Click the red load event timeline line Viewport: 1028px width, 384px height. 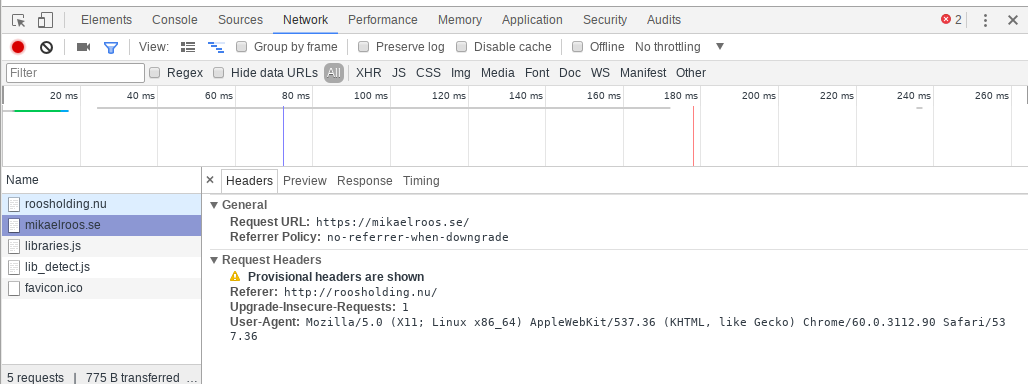click(x=693, y=136)
